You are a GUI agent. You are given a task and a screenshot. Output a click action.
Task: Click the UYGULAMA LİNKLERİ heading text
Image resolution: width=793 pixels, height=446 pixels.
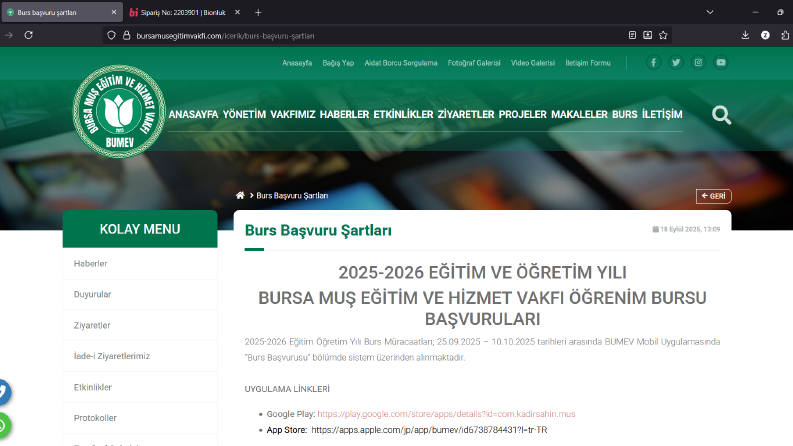[x=287, y=389]
